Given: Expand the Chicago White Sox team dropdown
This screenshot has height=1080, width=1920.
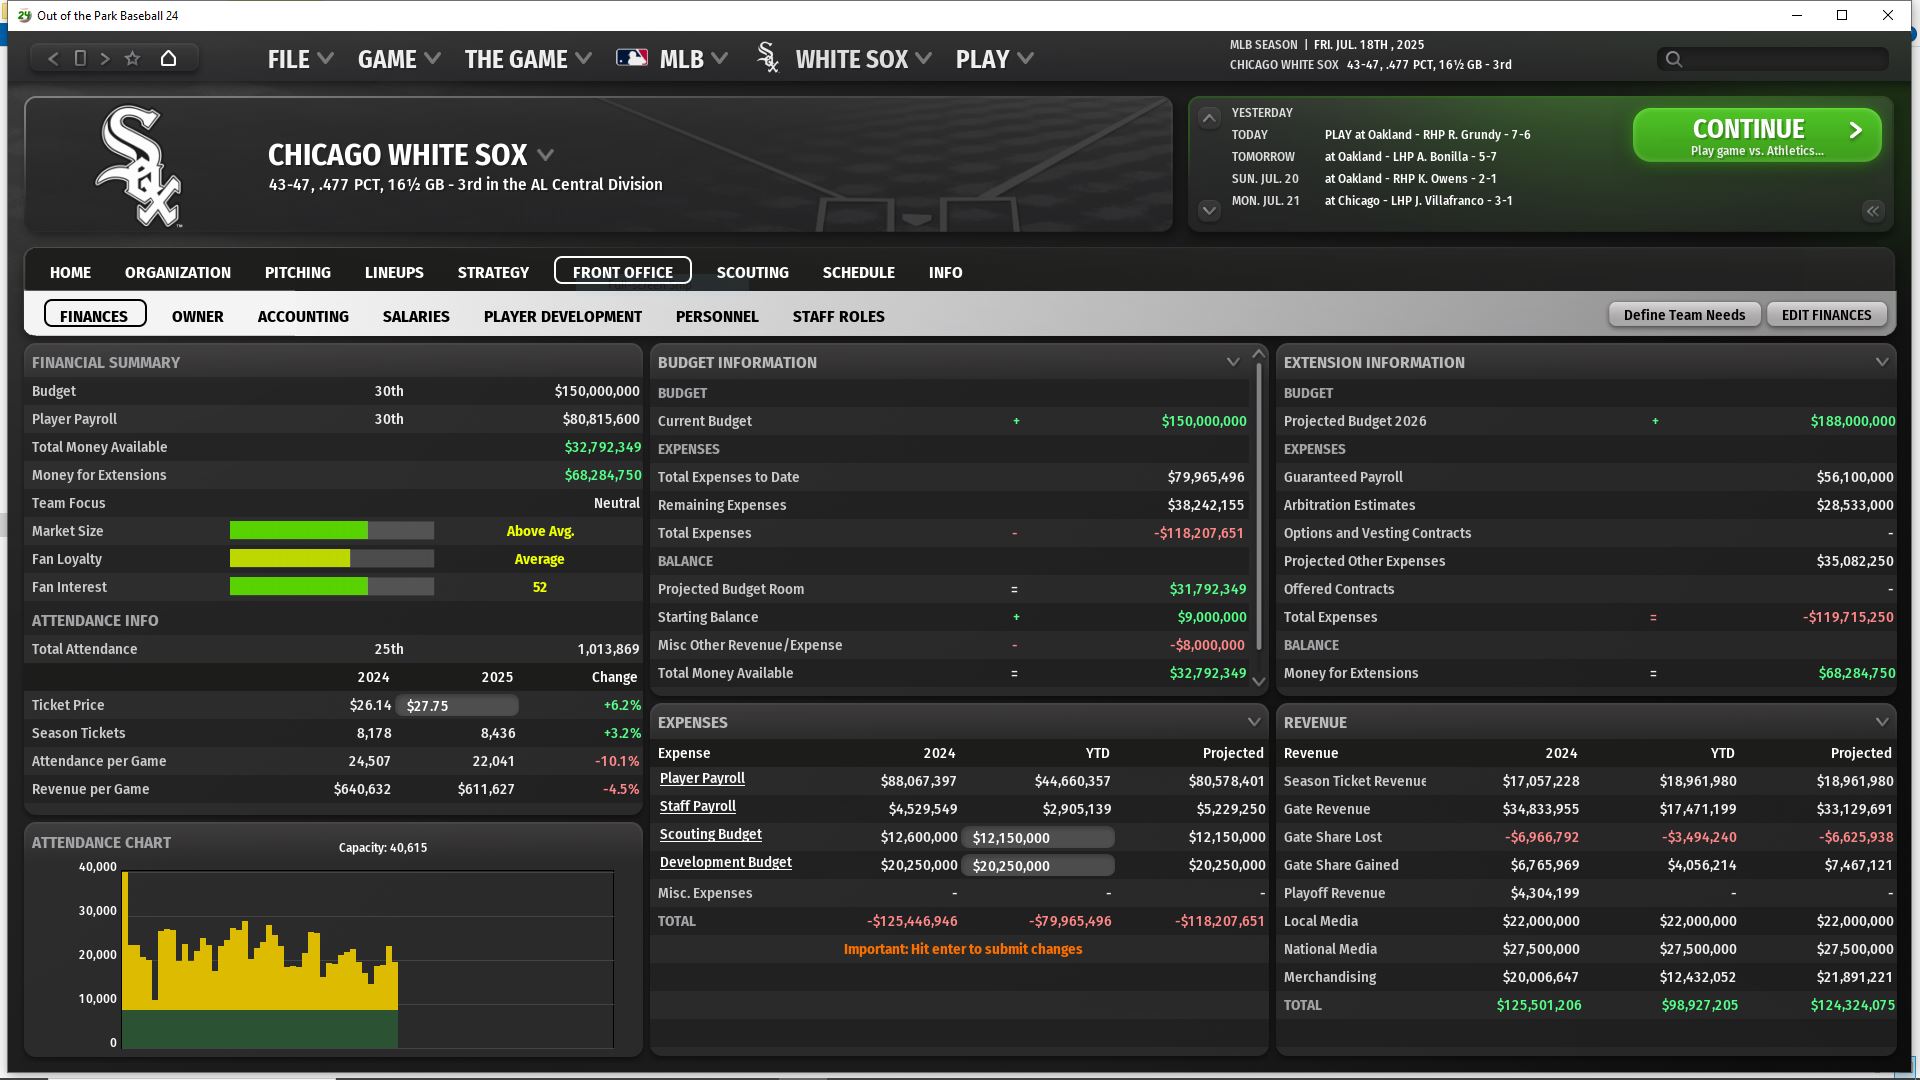Looking at the screenshot, I should tap(546, 155).
